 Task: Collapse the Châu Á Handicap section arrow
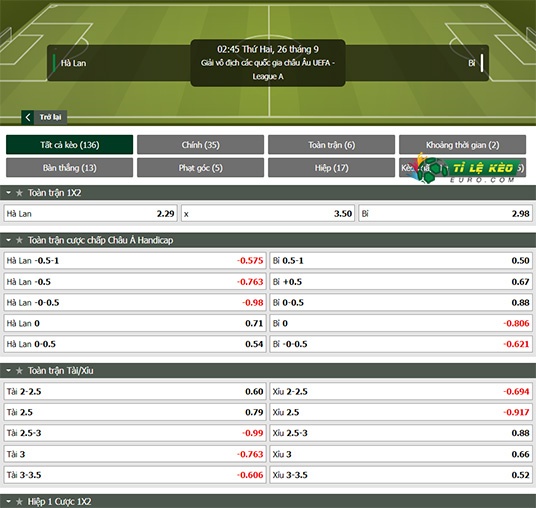9,240
